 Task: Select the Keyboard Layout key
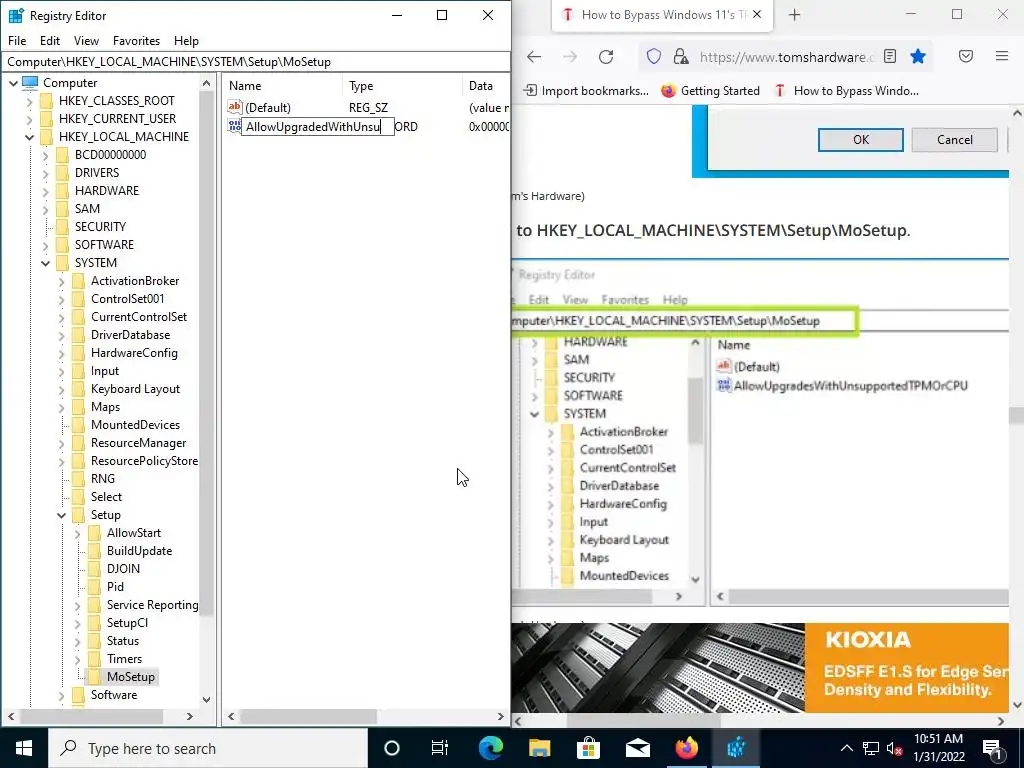(x=135, y=389)
